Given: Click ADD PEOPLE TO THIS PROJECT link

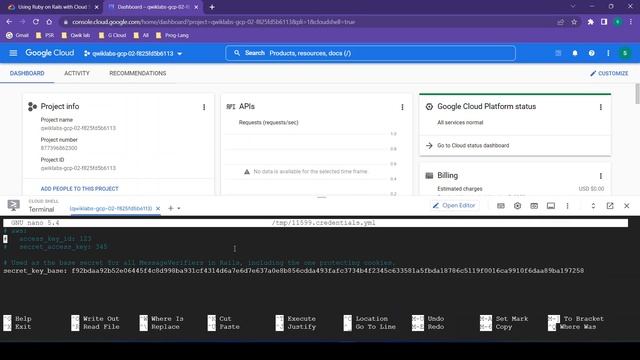Looking at the screenshot, I should [x=80, y=189].
